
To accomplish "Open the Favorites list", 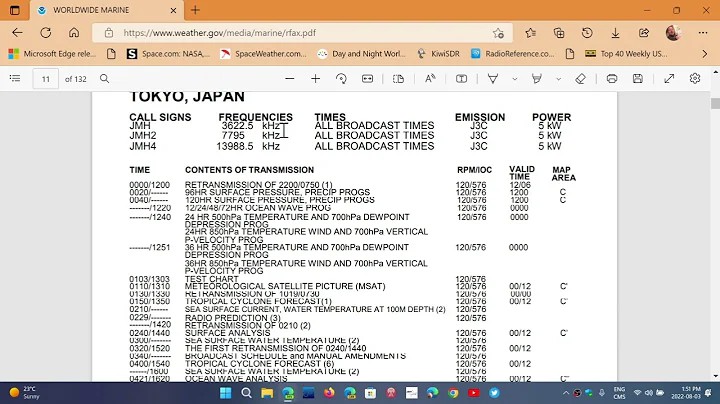I will 530,33.
